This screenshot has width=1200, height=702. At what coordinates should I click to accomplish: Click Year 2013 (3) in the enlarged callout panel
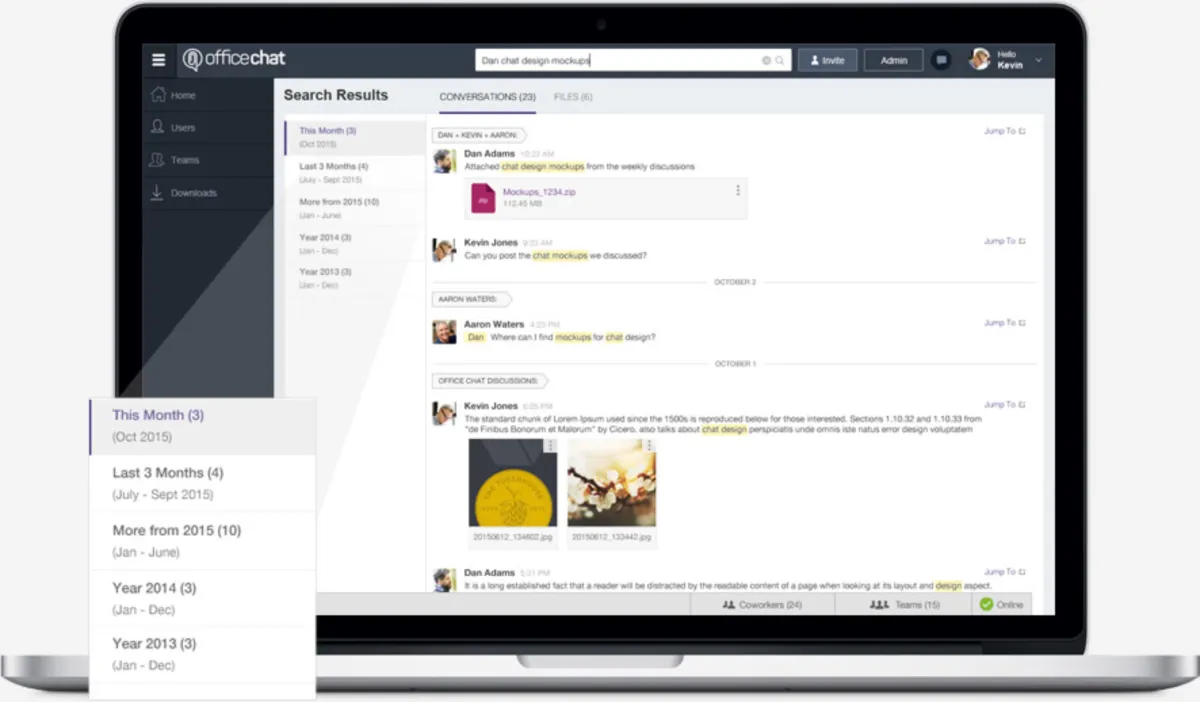202,654
